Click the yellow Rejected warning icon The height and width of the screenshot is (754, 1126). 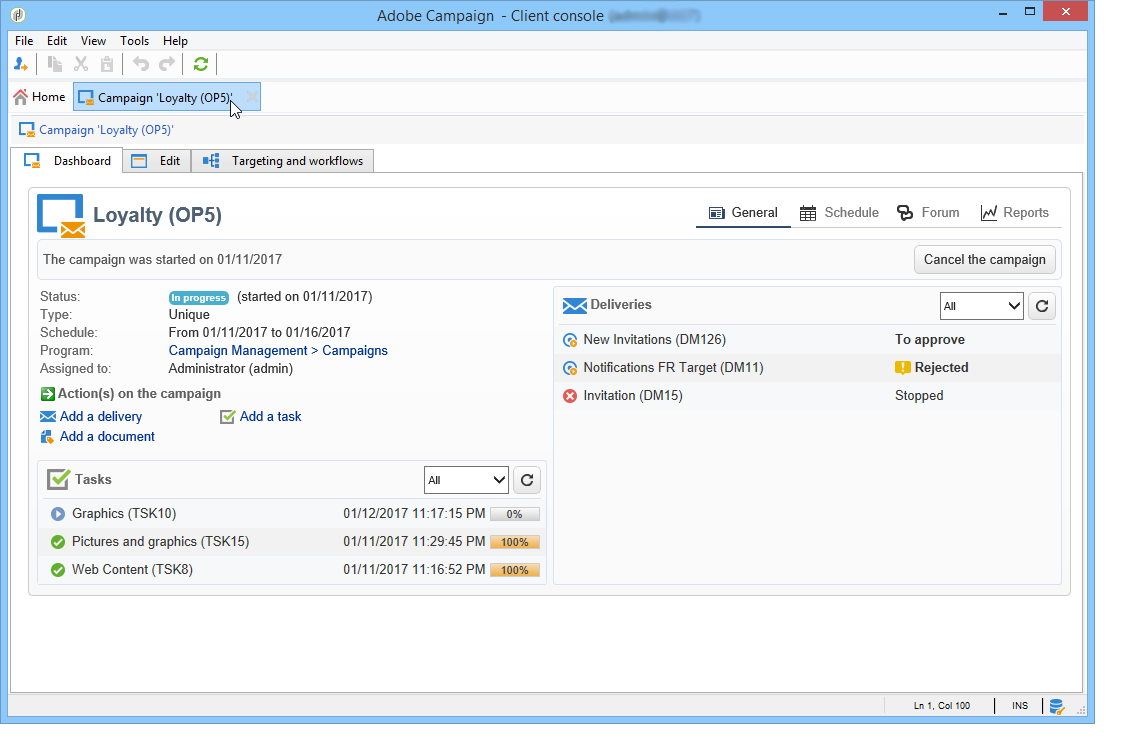(903, 368)
